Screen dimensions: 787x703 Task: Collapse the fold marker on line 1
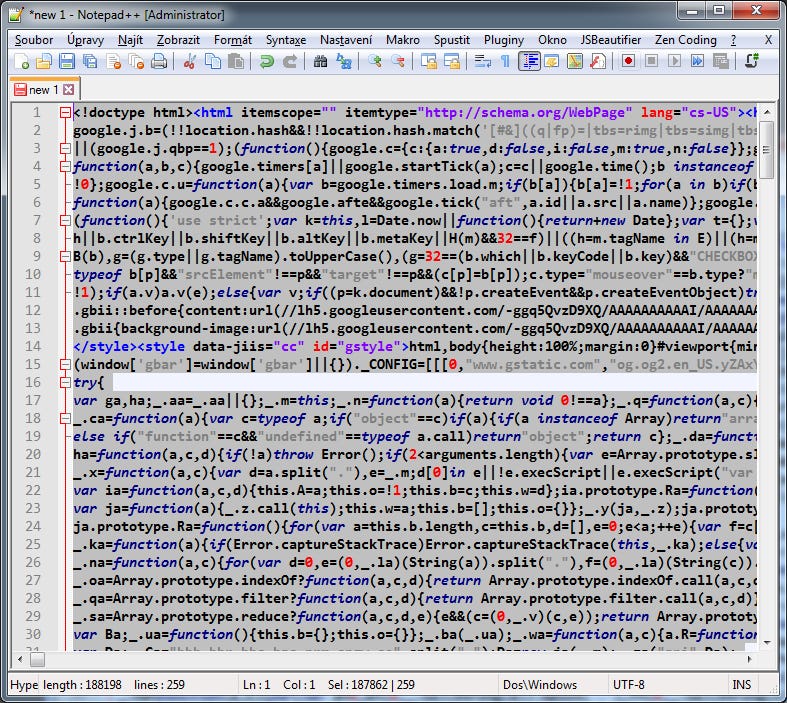[x=65, y=112]
